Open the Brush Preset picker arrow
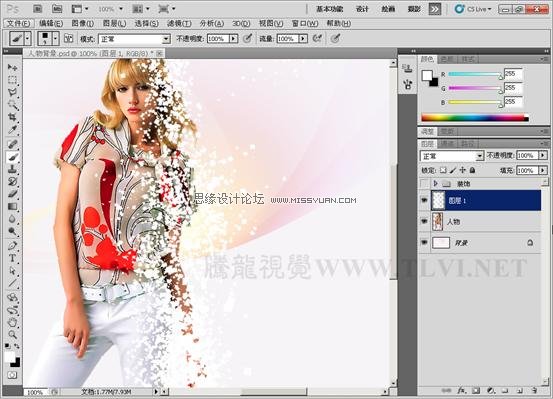The width and height of the screenshot is (553, 399). click(x=55, y=38)
